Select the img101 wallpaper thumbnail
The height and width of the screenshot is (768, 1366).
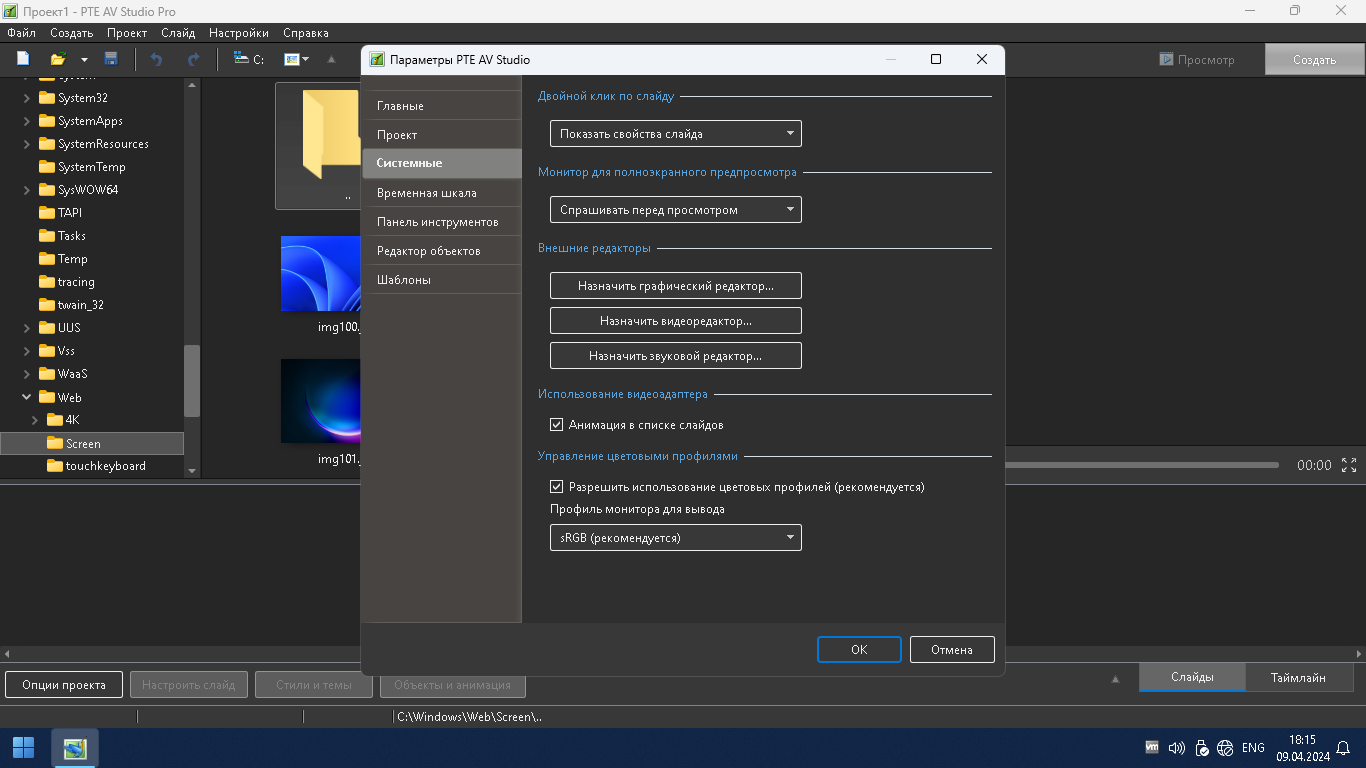(x=320, y=401)
